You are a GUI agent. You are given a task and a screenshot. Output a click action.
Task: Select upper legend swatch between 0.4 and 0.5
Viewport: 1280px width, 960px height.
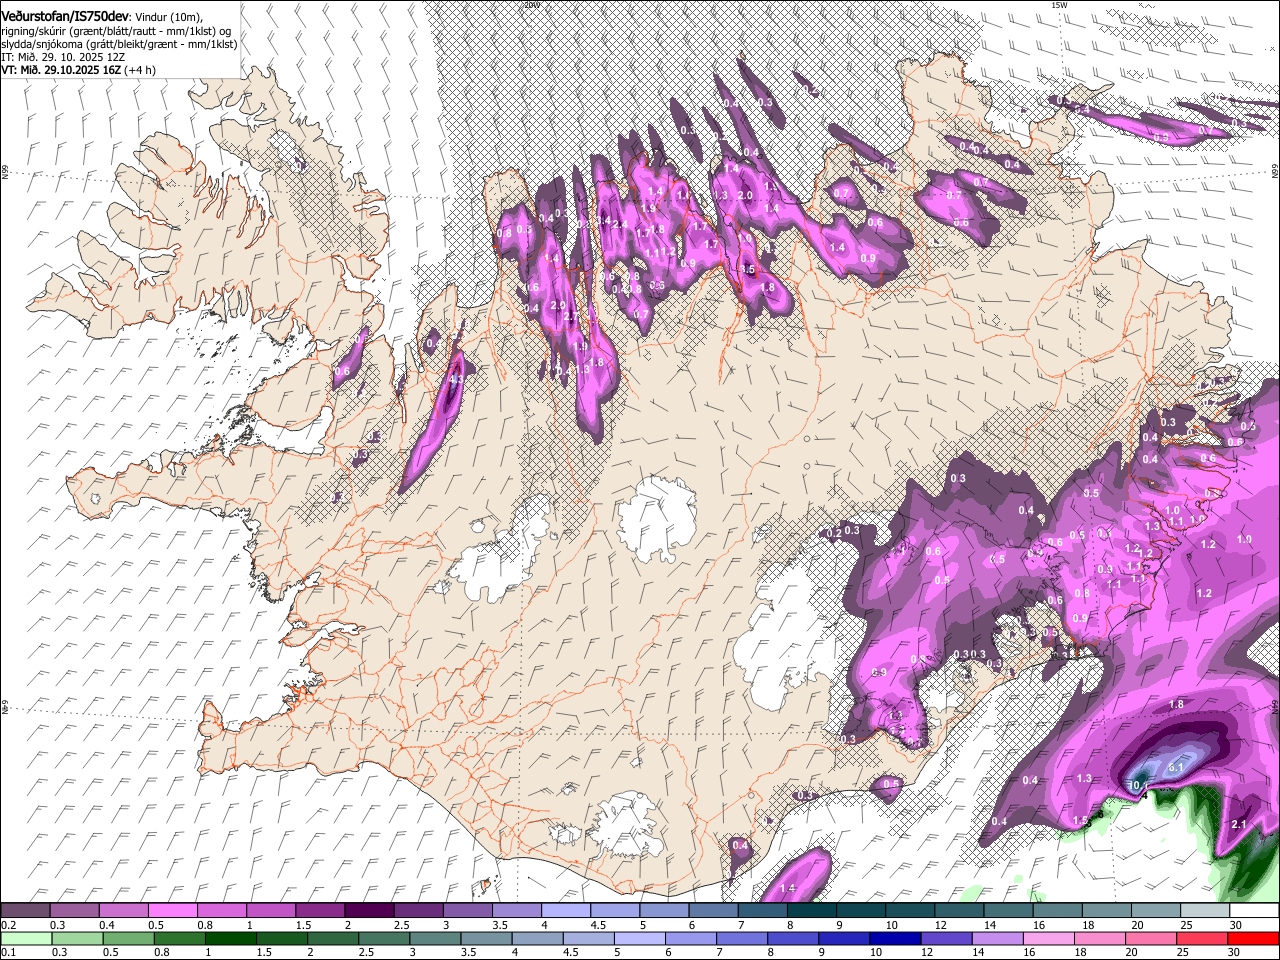click(123, 910)
